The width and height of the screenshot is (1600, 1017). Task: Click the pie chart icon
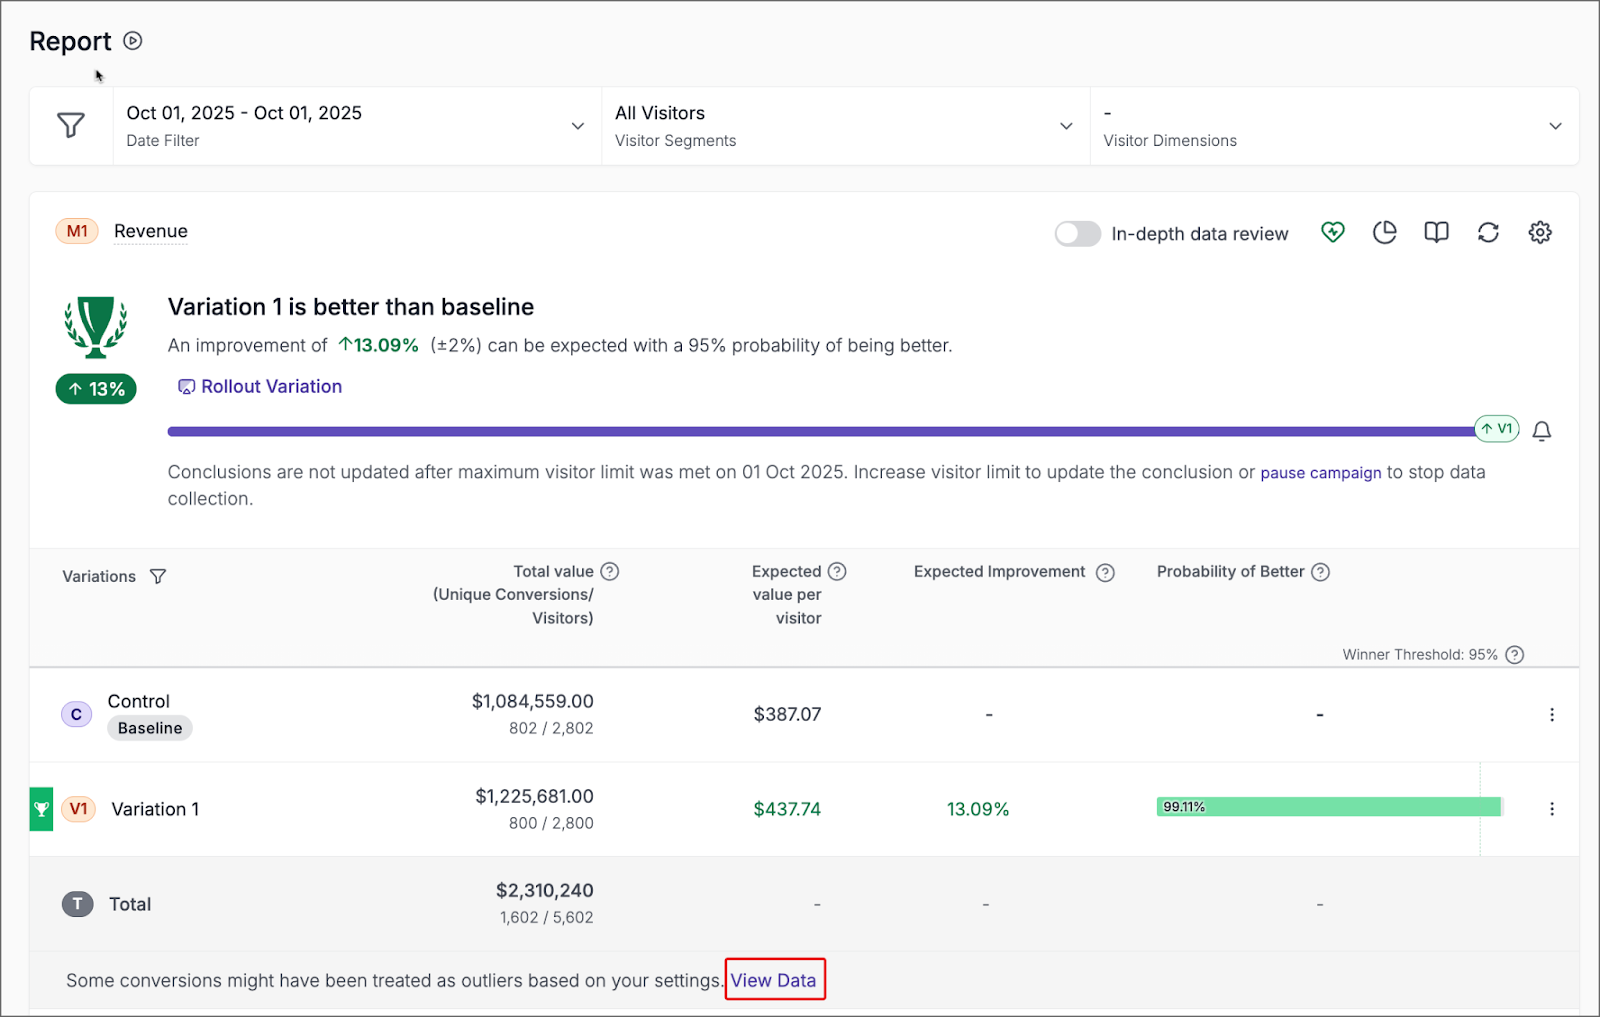[x=1384, y=233]
